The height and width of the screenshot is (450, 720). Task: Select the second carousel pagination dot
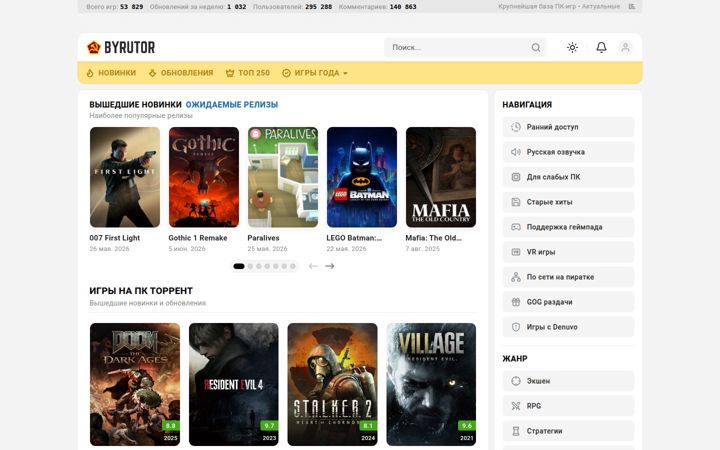250,266
